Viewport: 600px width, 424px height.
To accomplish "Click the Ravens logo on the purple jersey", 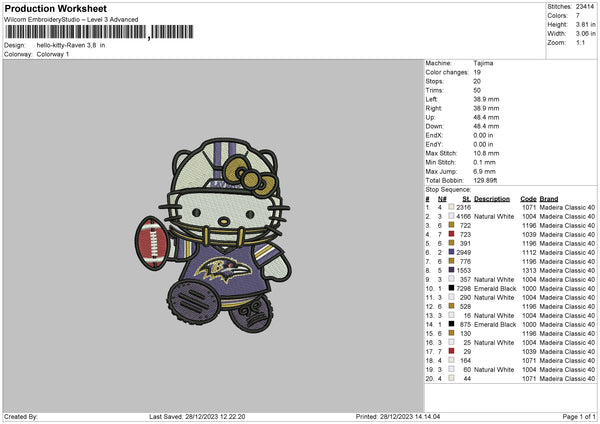I will pos(223,269).
